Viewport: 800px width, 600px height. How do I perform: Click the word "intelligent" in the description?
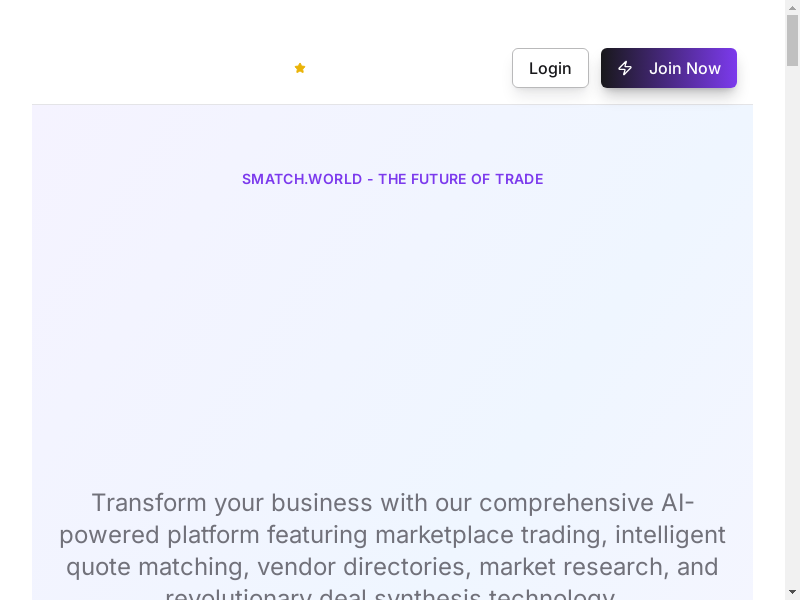(670, 534)
